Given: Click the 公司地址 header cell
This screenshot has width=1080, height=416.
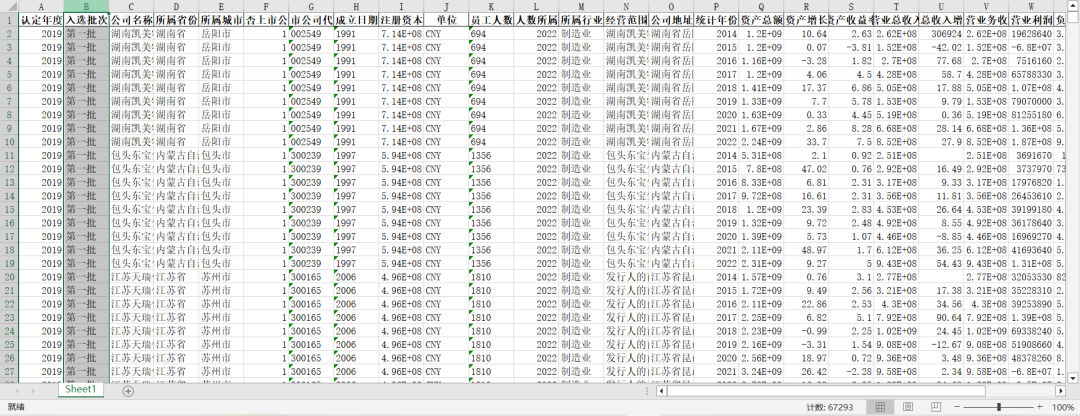Looking at the screenshot, I should [x=671, y=19].
